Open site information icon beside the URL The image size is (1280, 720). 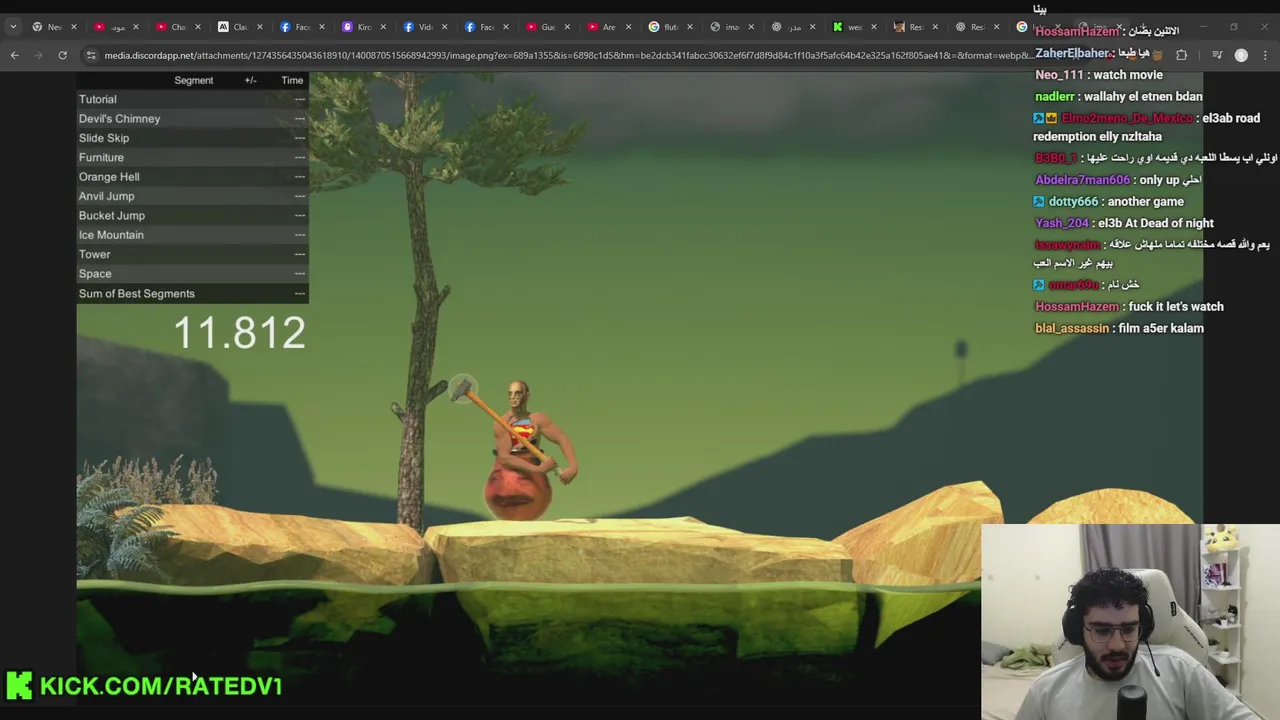[91, 56]
